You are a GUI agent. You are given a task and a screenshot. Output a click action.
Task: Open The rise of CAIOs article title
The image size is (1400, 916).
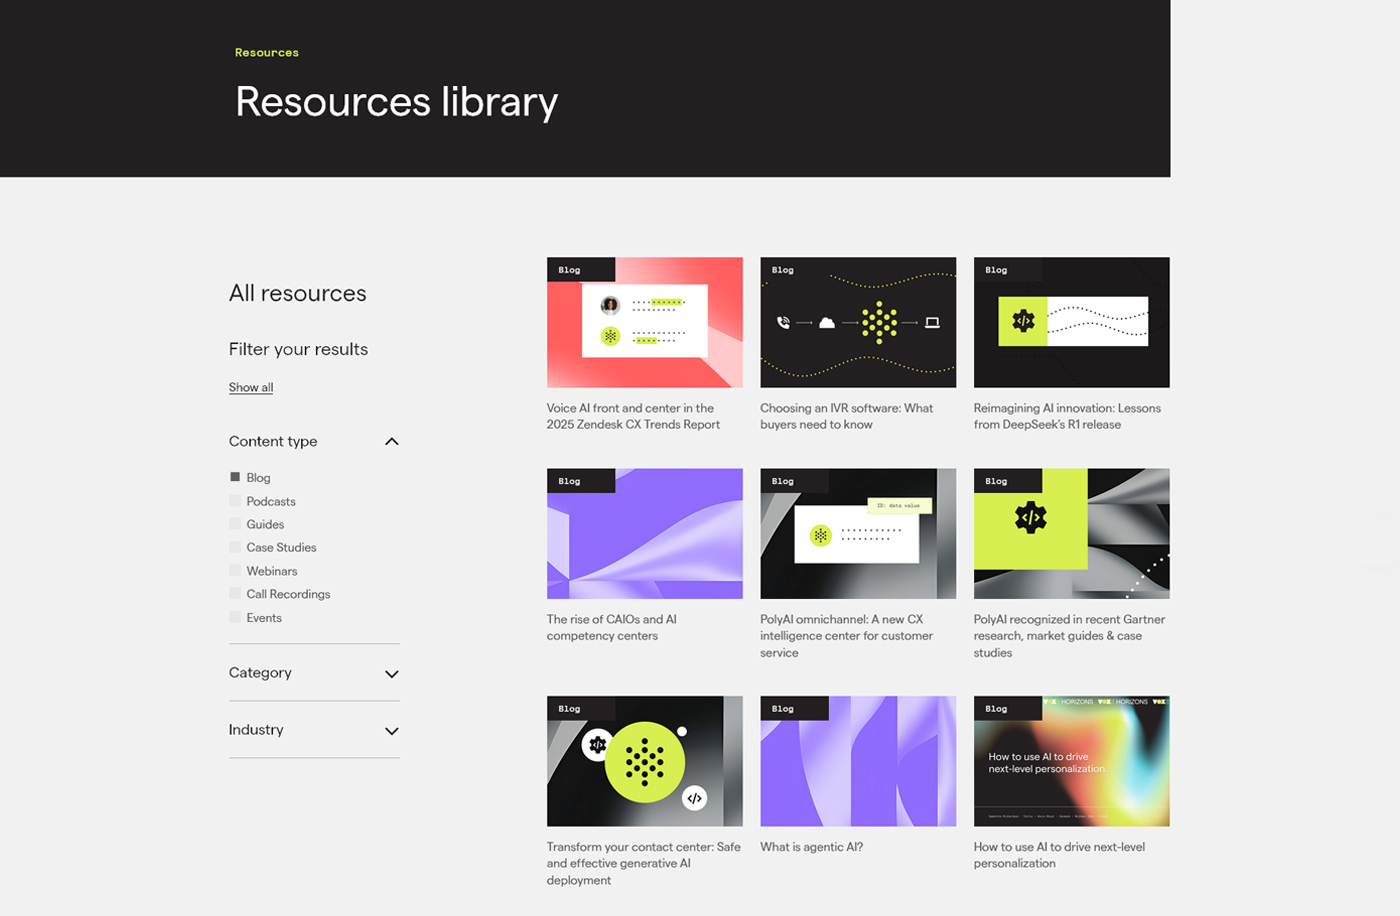[612, 627]
